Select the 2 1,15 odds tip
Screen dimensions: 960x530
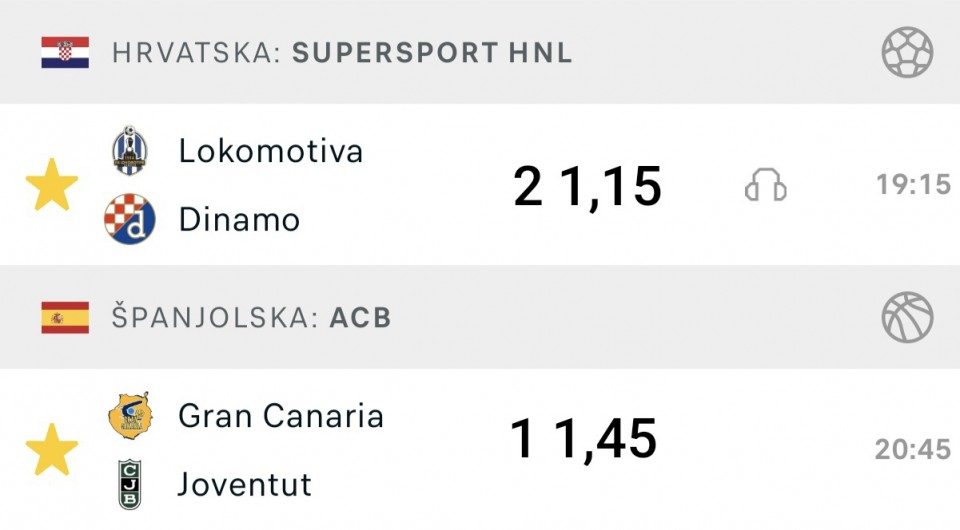pos(588,187)
